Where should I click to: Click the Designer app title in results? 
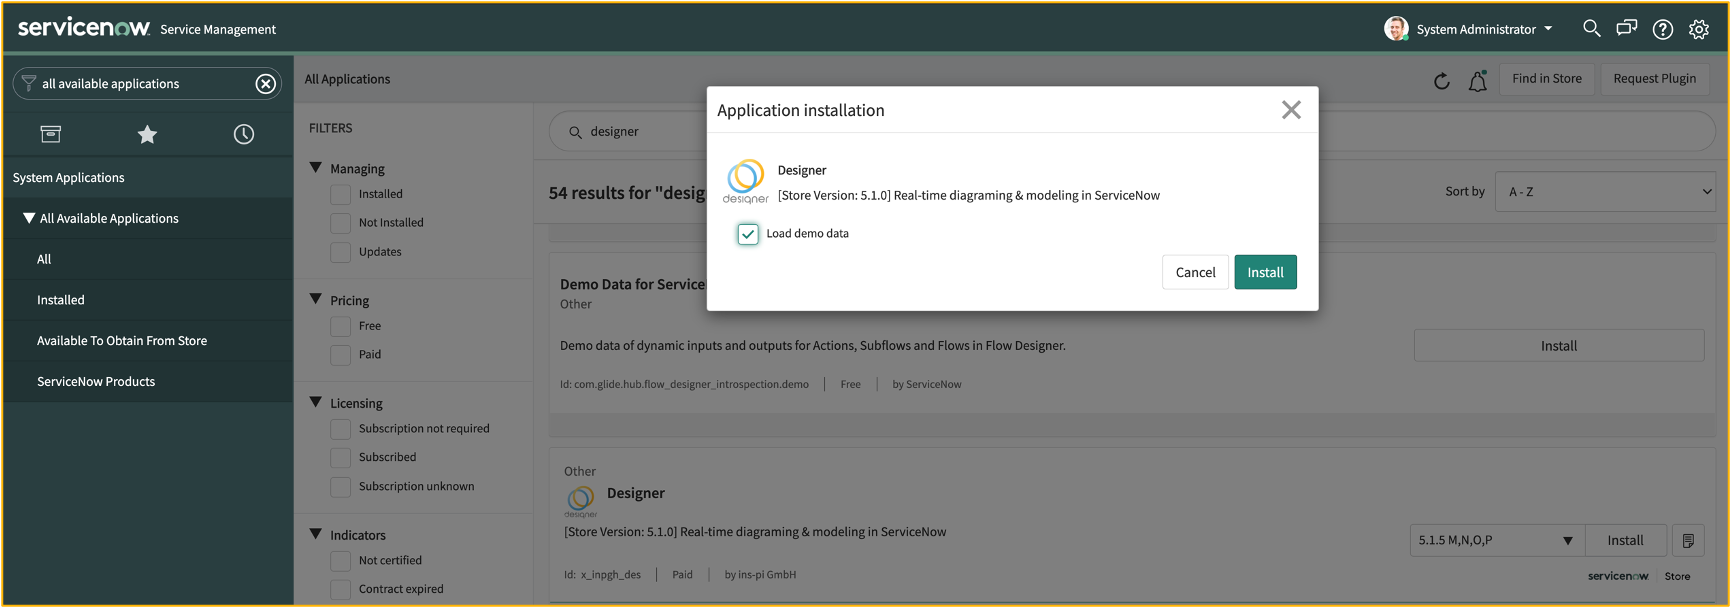click(x=635, y=493)
